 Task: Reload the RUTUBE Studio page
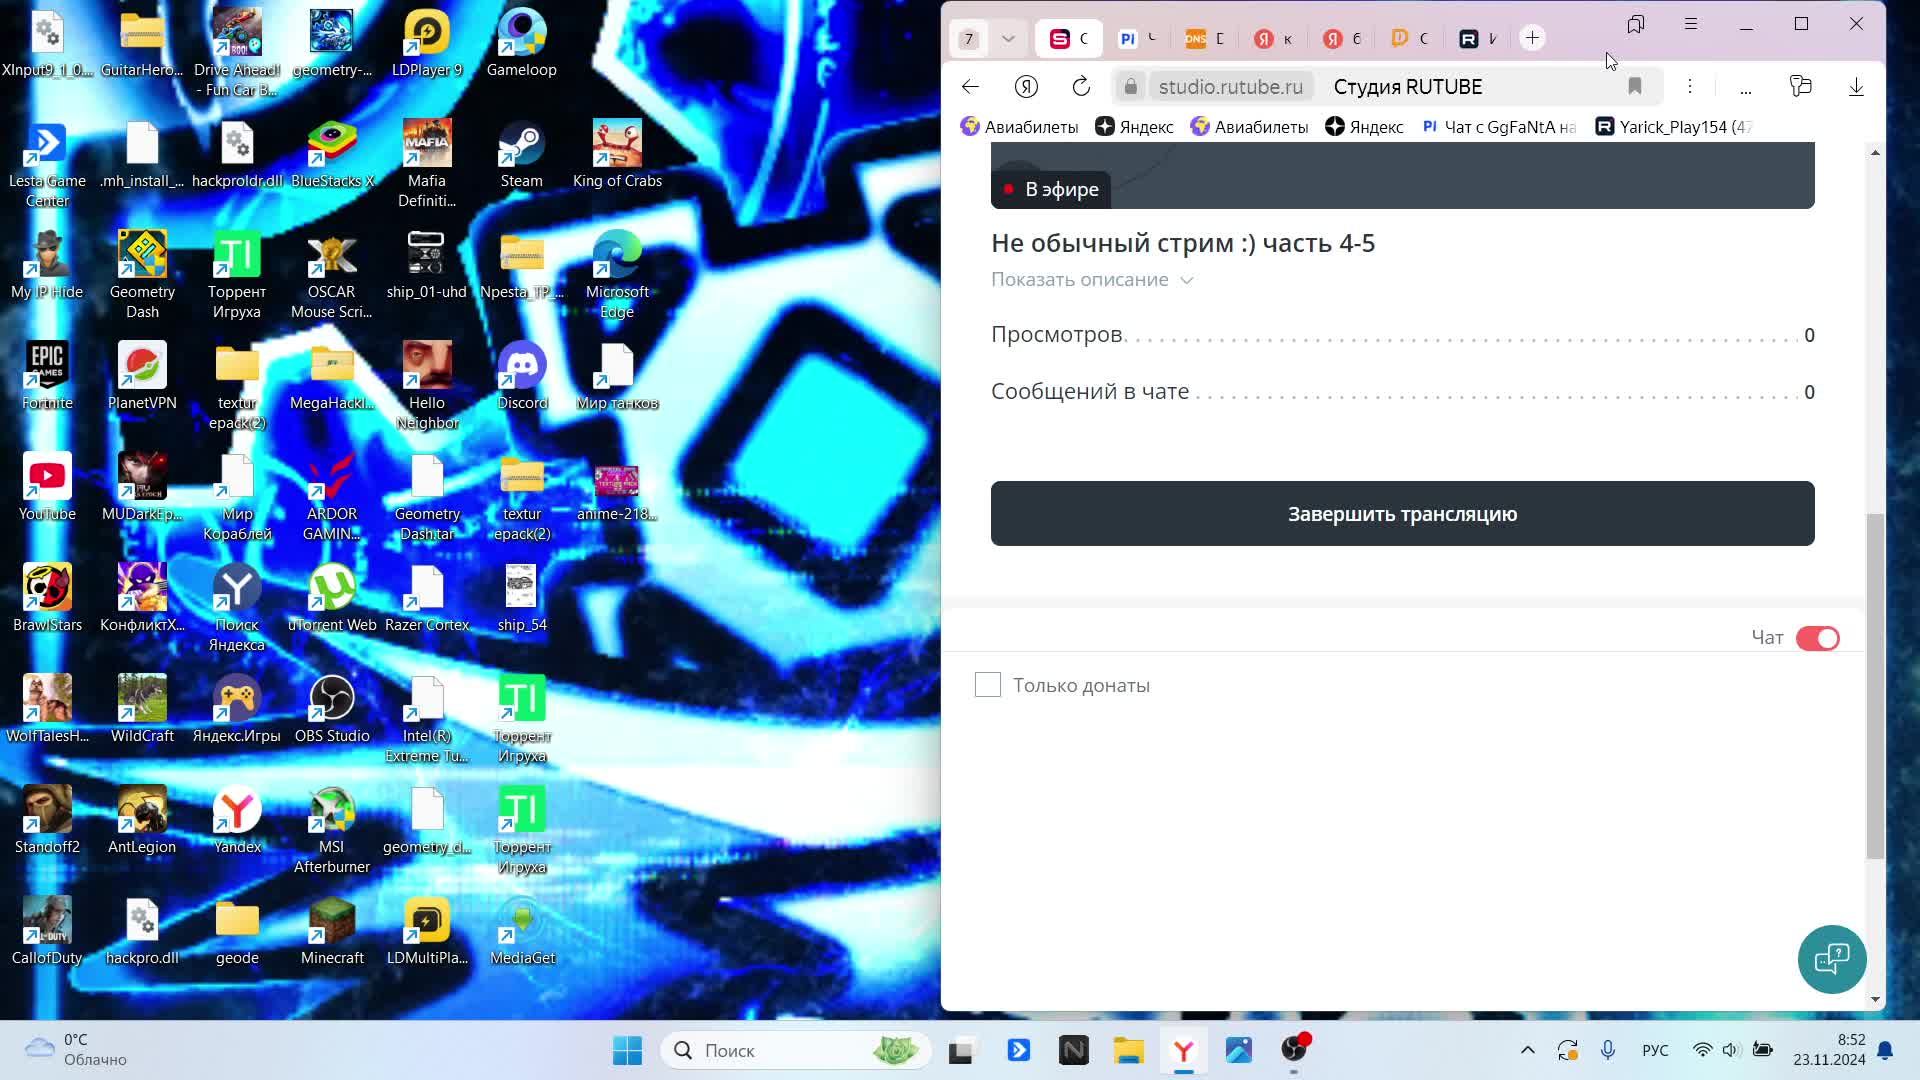pos(1081,87)
